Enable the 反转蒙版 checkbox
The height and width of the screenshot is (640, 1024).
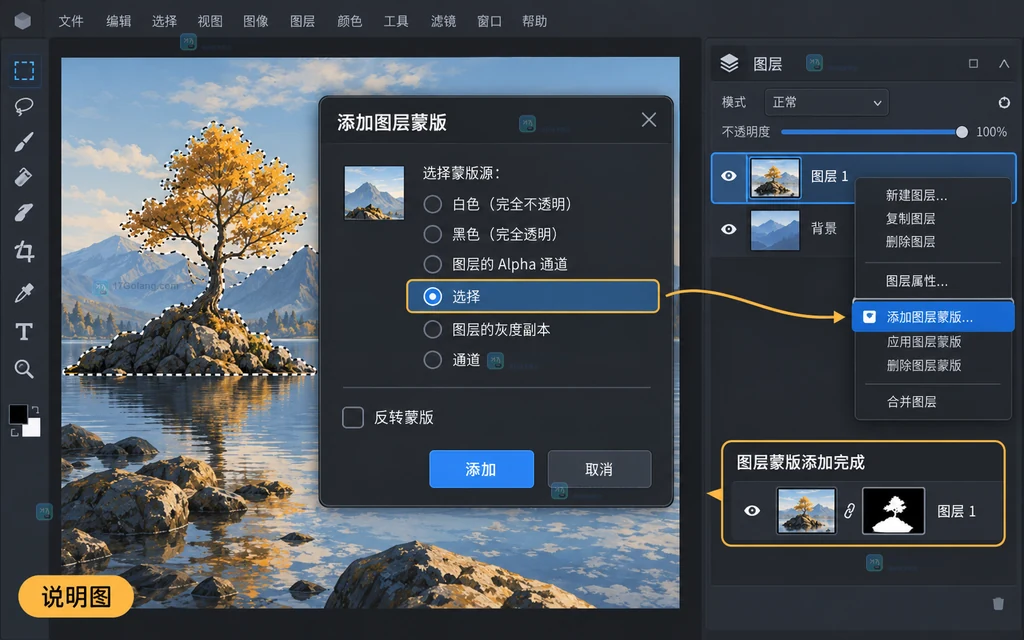pos(353,417)
